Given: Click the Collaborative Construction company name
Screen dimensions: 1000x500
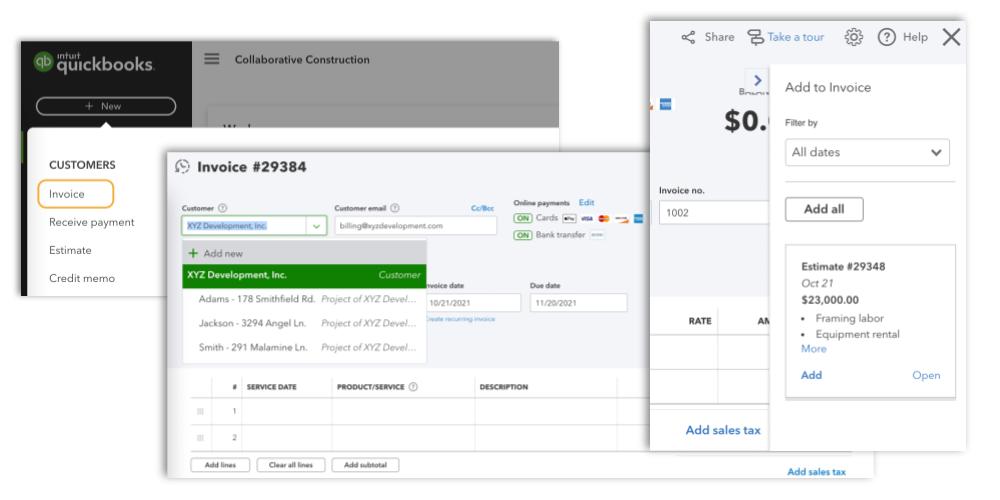Looking at the screenshot, I should (302, 59).
